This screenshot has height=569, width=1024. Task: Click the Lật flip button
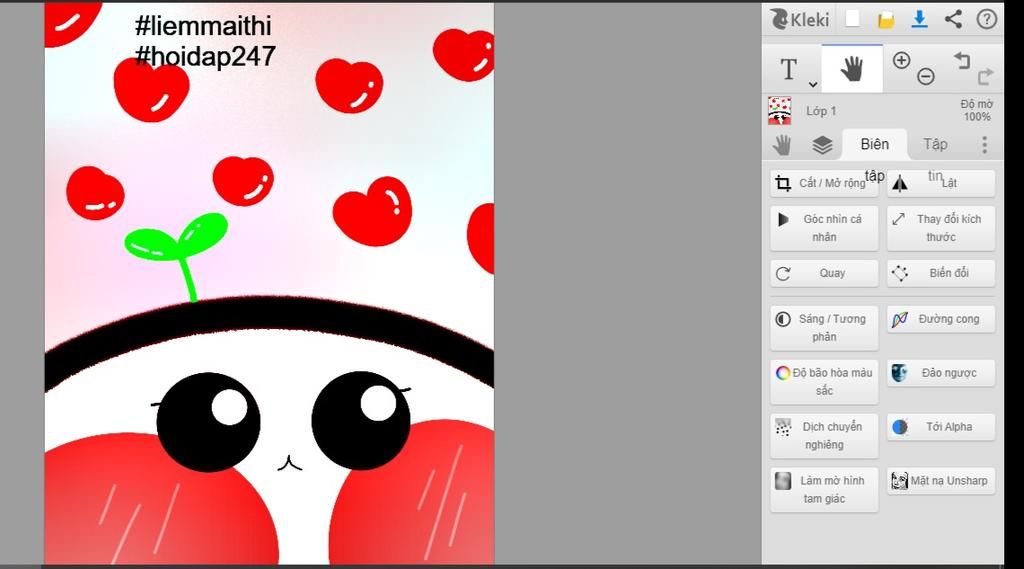pyautogui.click(x=941, y=184)
